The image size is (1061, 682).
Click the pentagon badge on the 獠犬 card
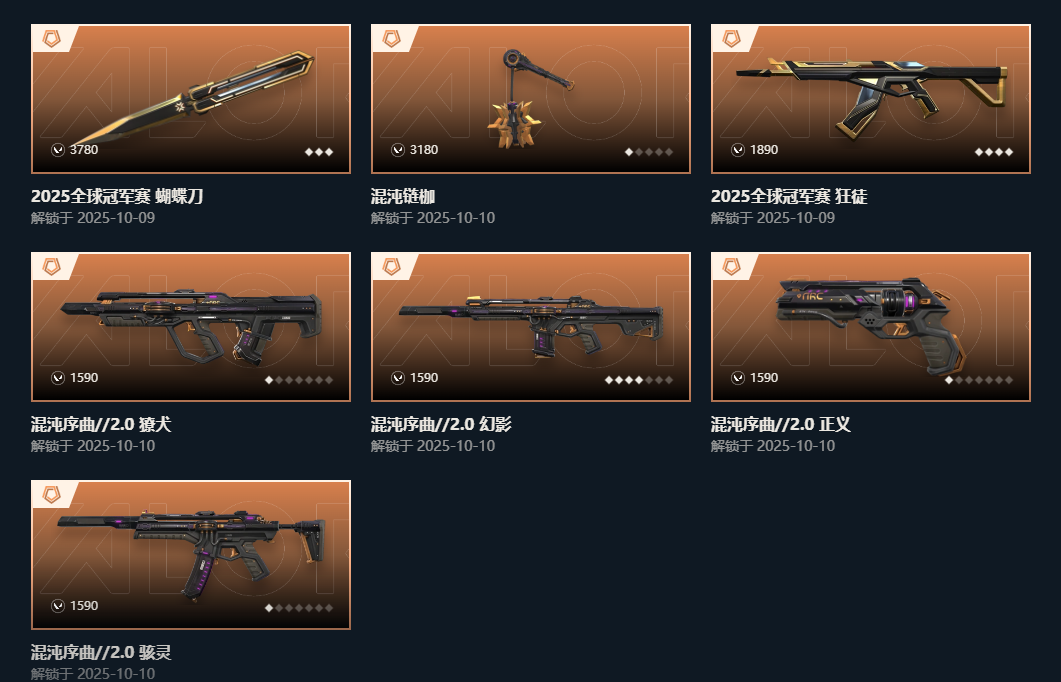pos(51,267)
